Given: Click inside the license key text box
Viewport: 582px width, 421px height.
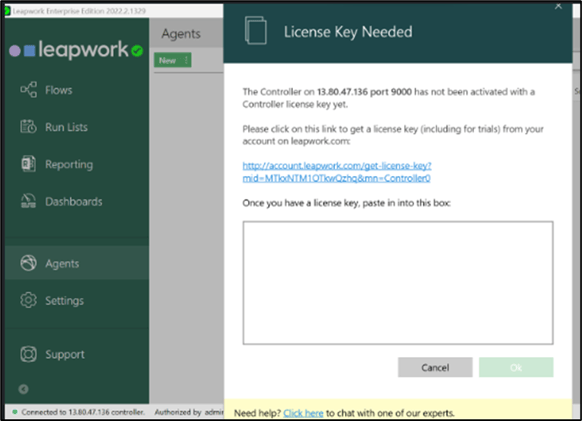Looking at the screenshot, I should click(398, 283).
